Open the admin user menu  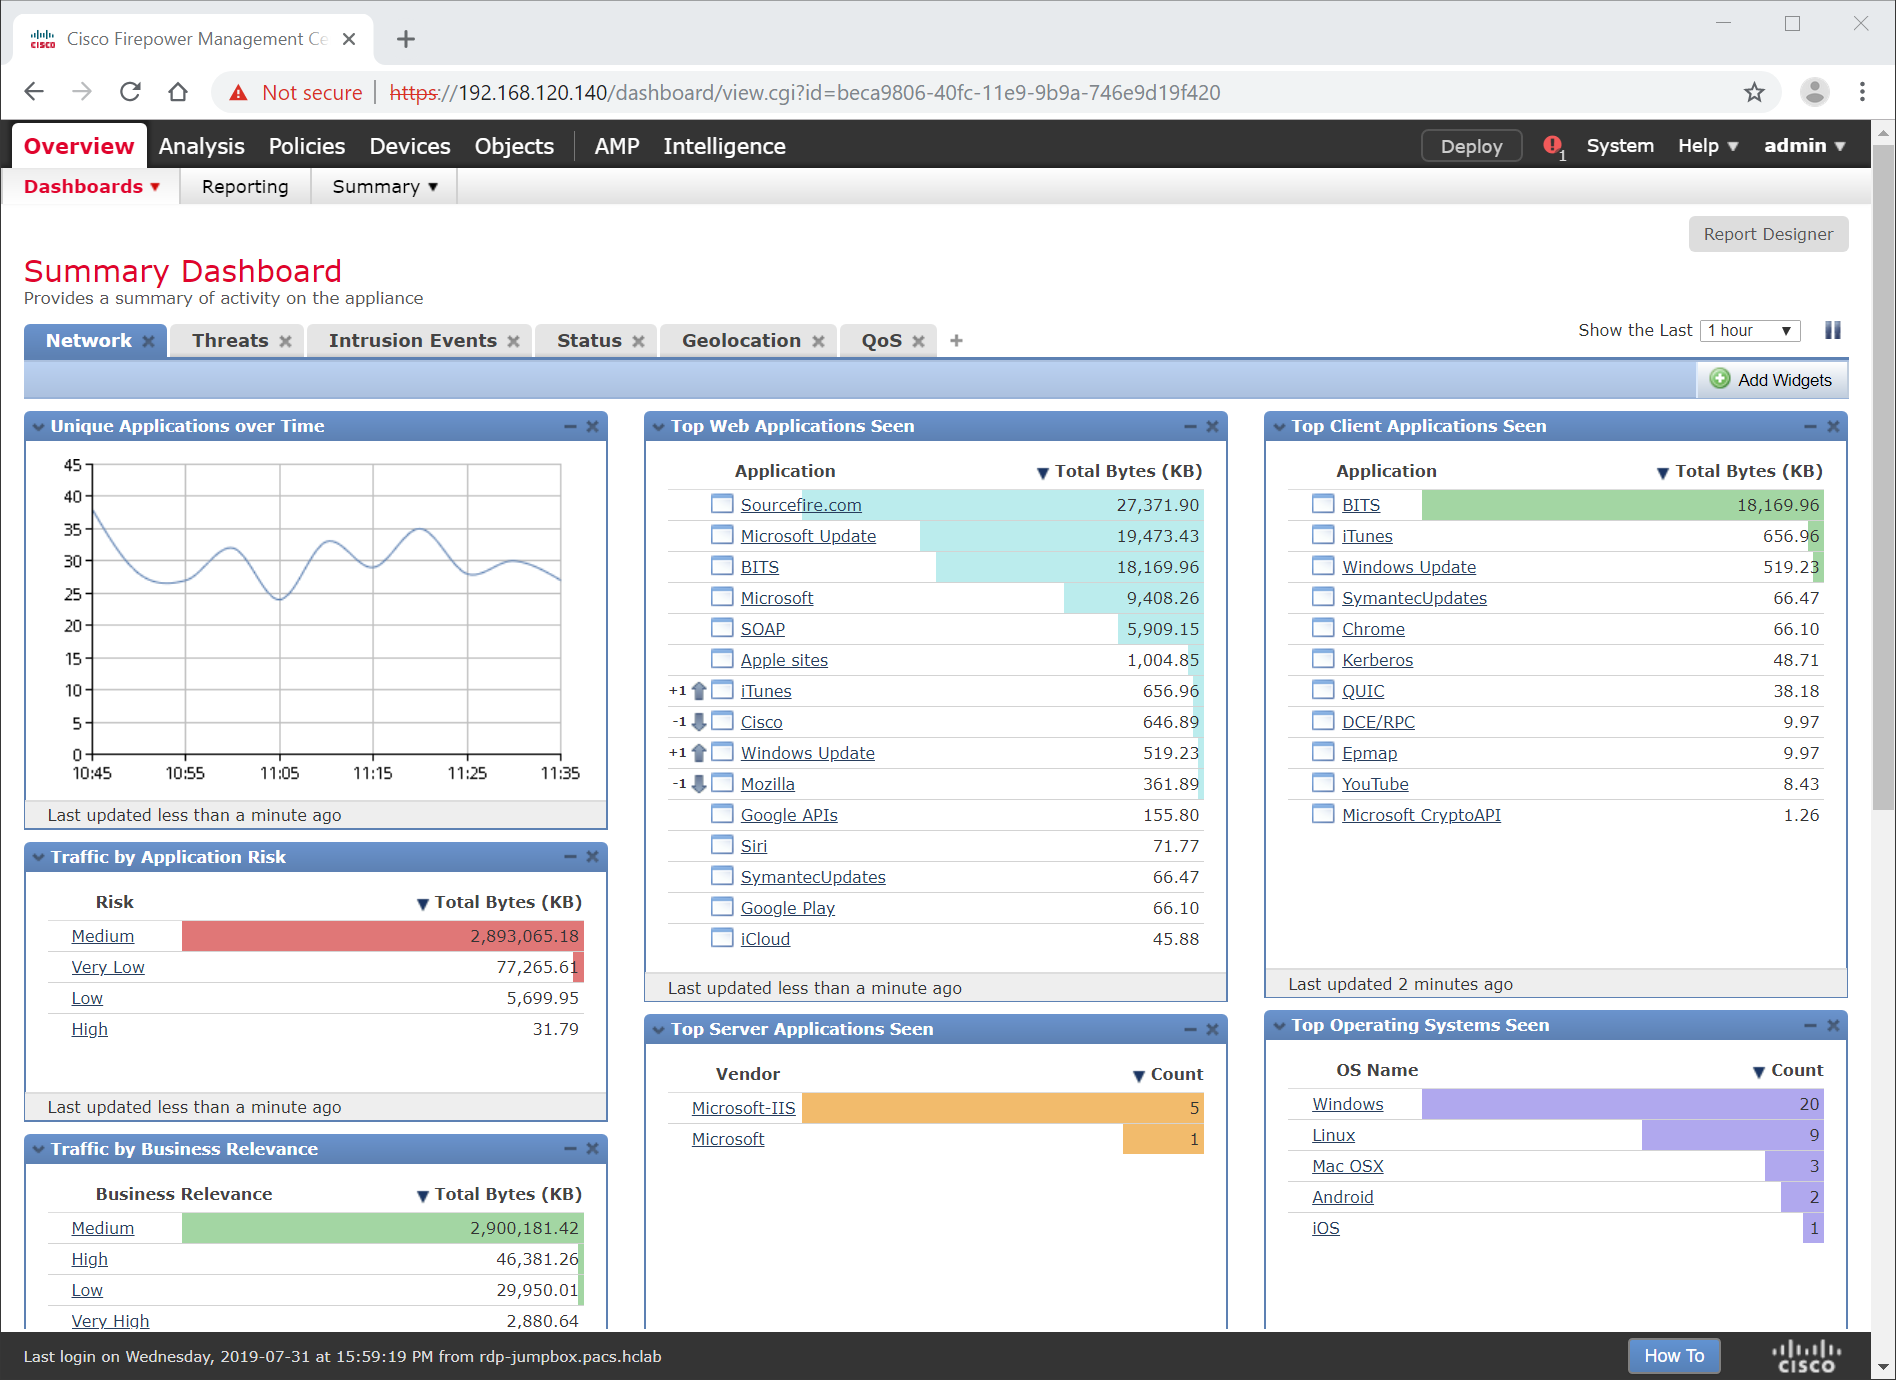(1803, 146)
